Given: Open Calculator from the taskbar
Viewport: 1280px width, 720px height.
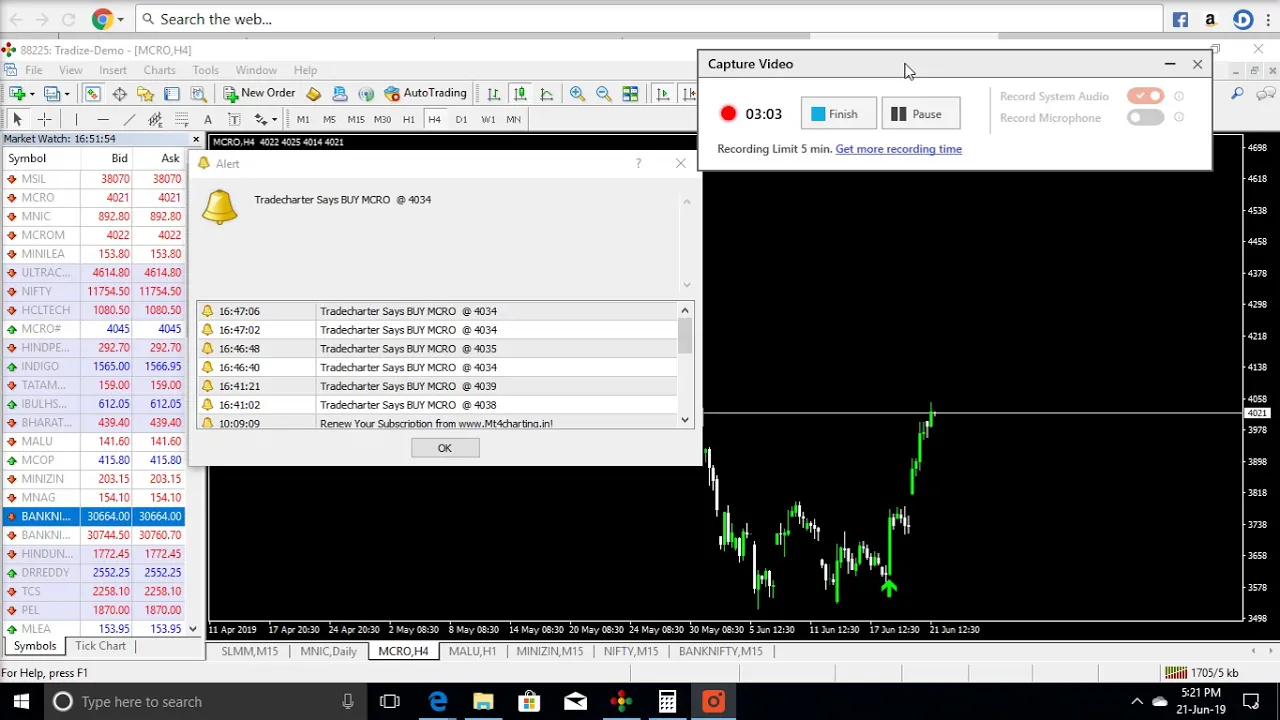Looking at the screenshot, I should [x=667, y=702].
